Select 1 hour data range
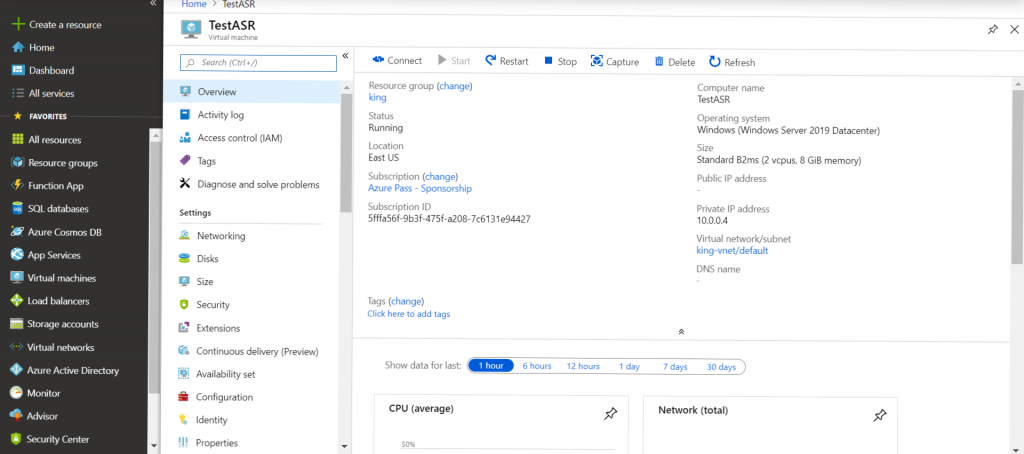Image resolution: width=1024 pixels, height=454 pixels. (490, 366)
